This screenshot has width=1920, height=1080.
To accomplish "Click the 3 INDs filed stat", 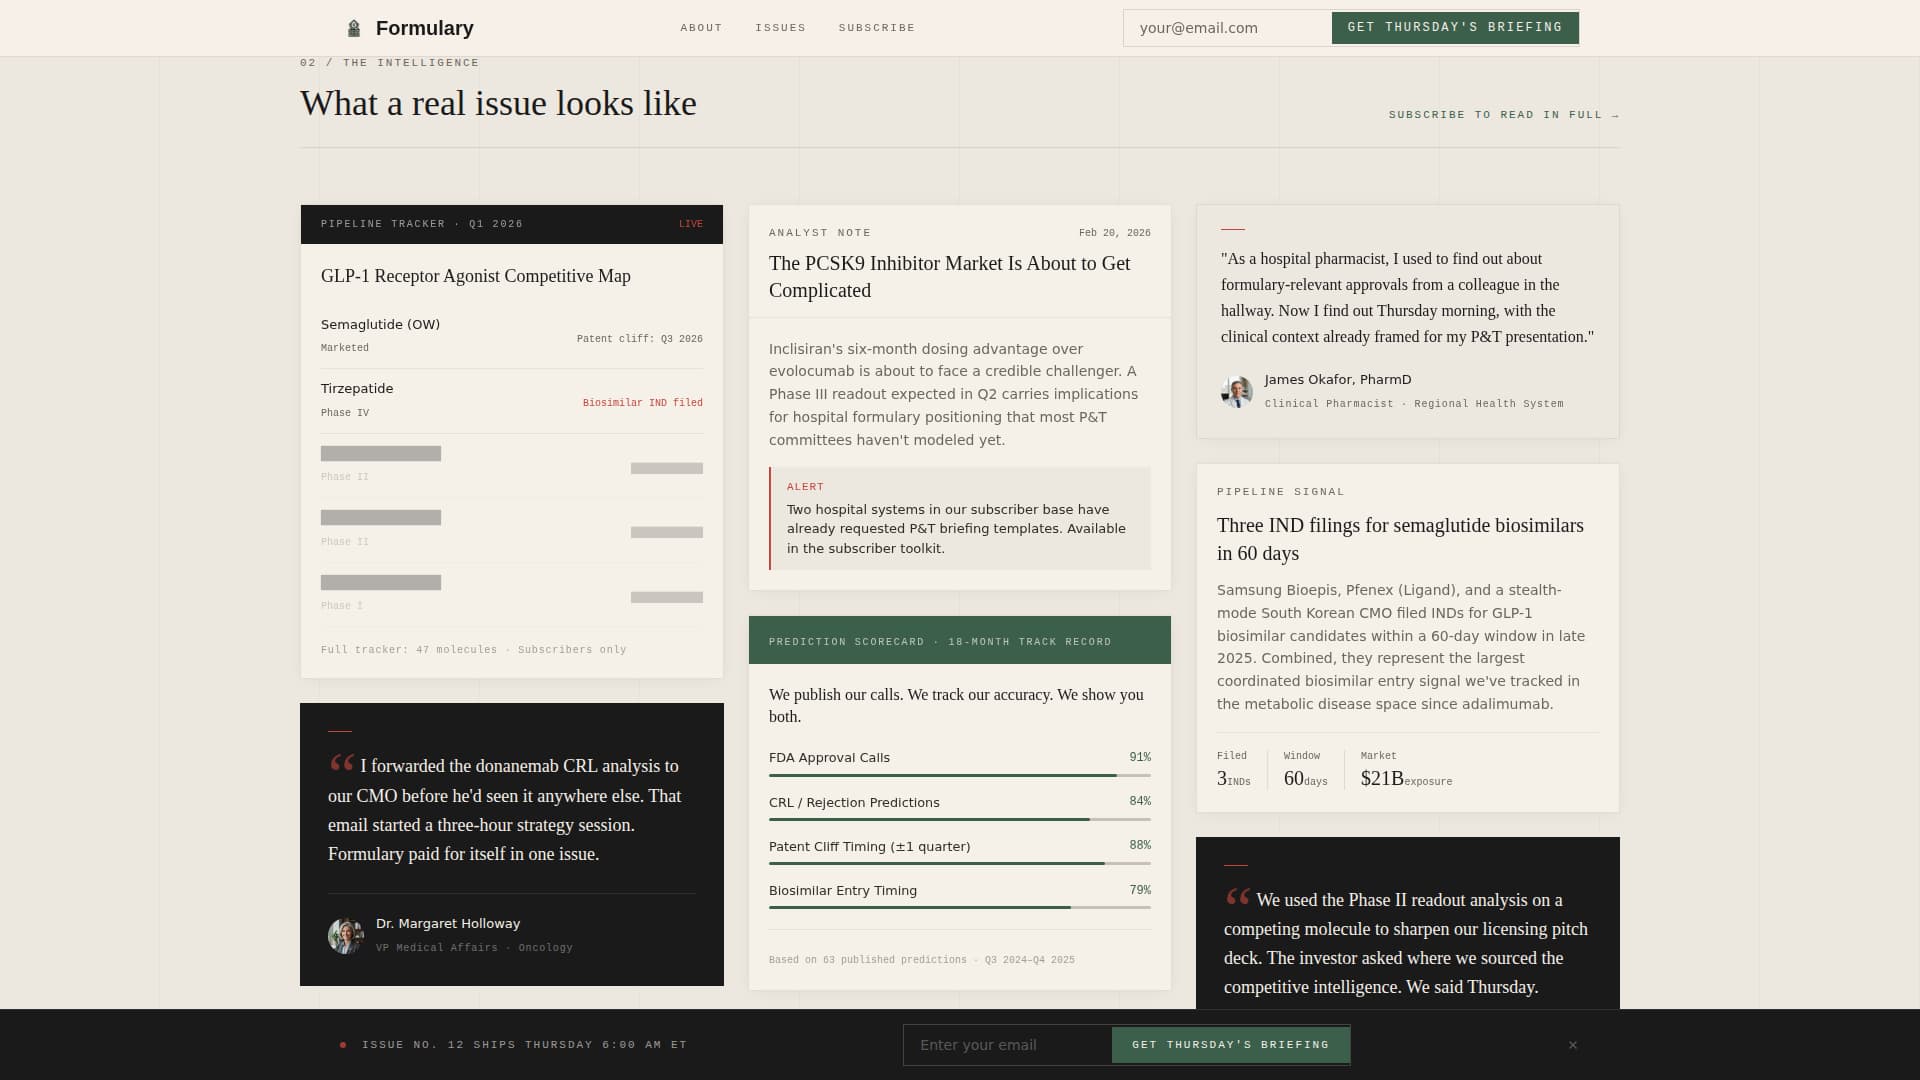I will 1234,778.
